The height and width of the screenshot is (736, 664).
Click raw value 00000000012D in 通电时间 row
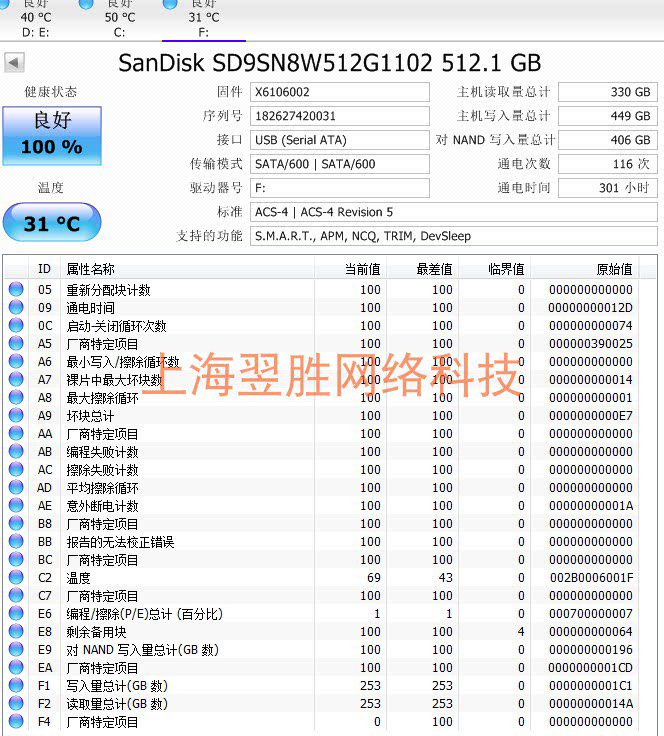[591, 308]
